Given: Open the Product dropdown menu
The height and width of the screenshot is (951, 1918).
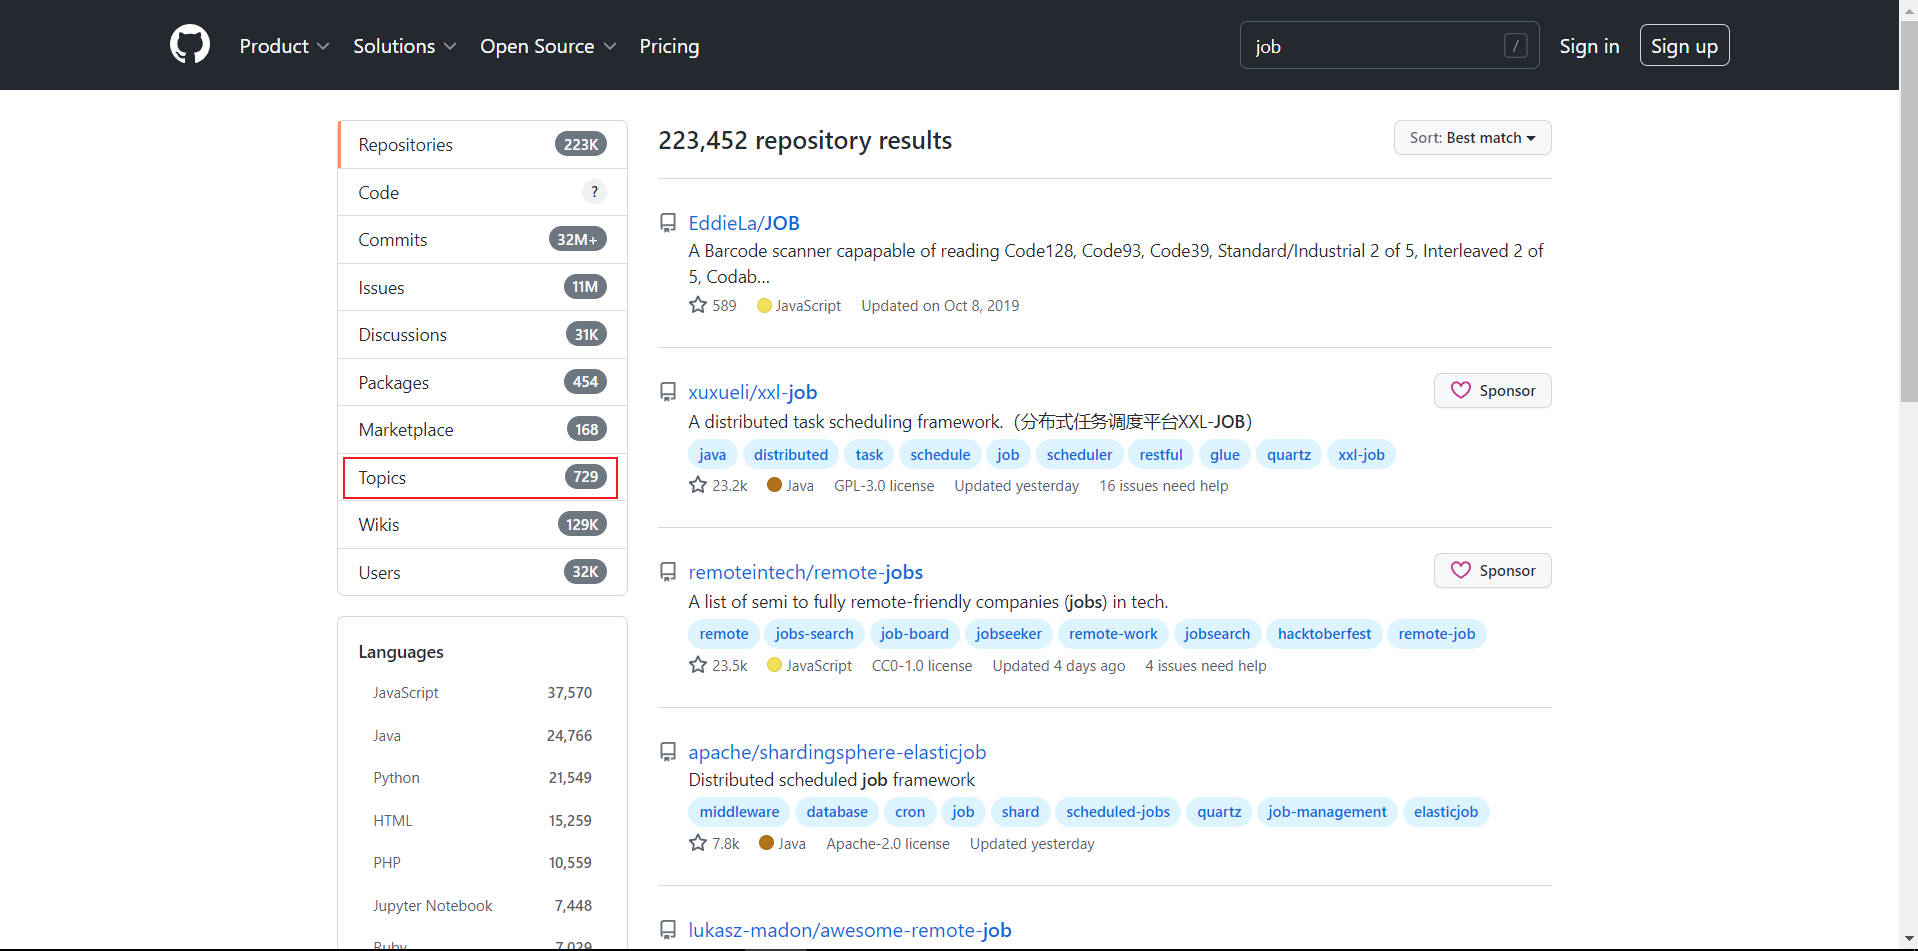Looking at the screenshot, I should [284, 46].
